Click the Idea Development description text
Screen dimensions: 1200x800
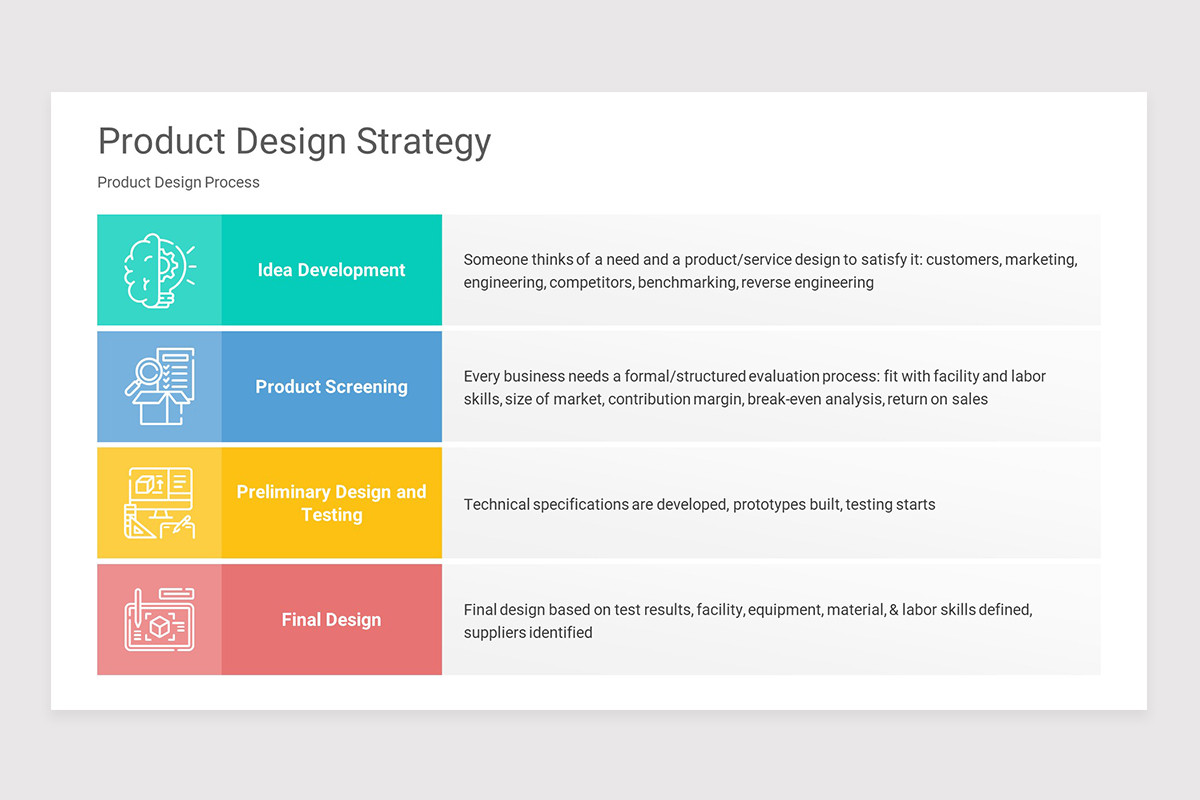pyautogui.click(x=770, y=271)
